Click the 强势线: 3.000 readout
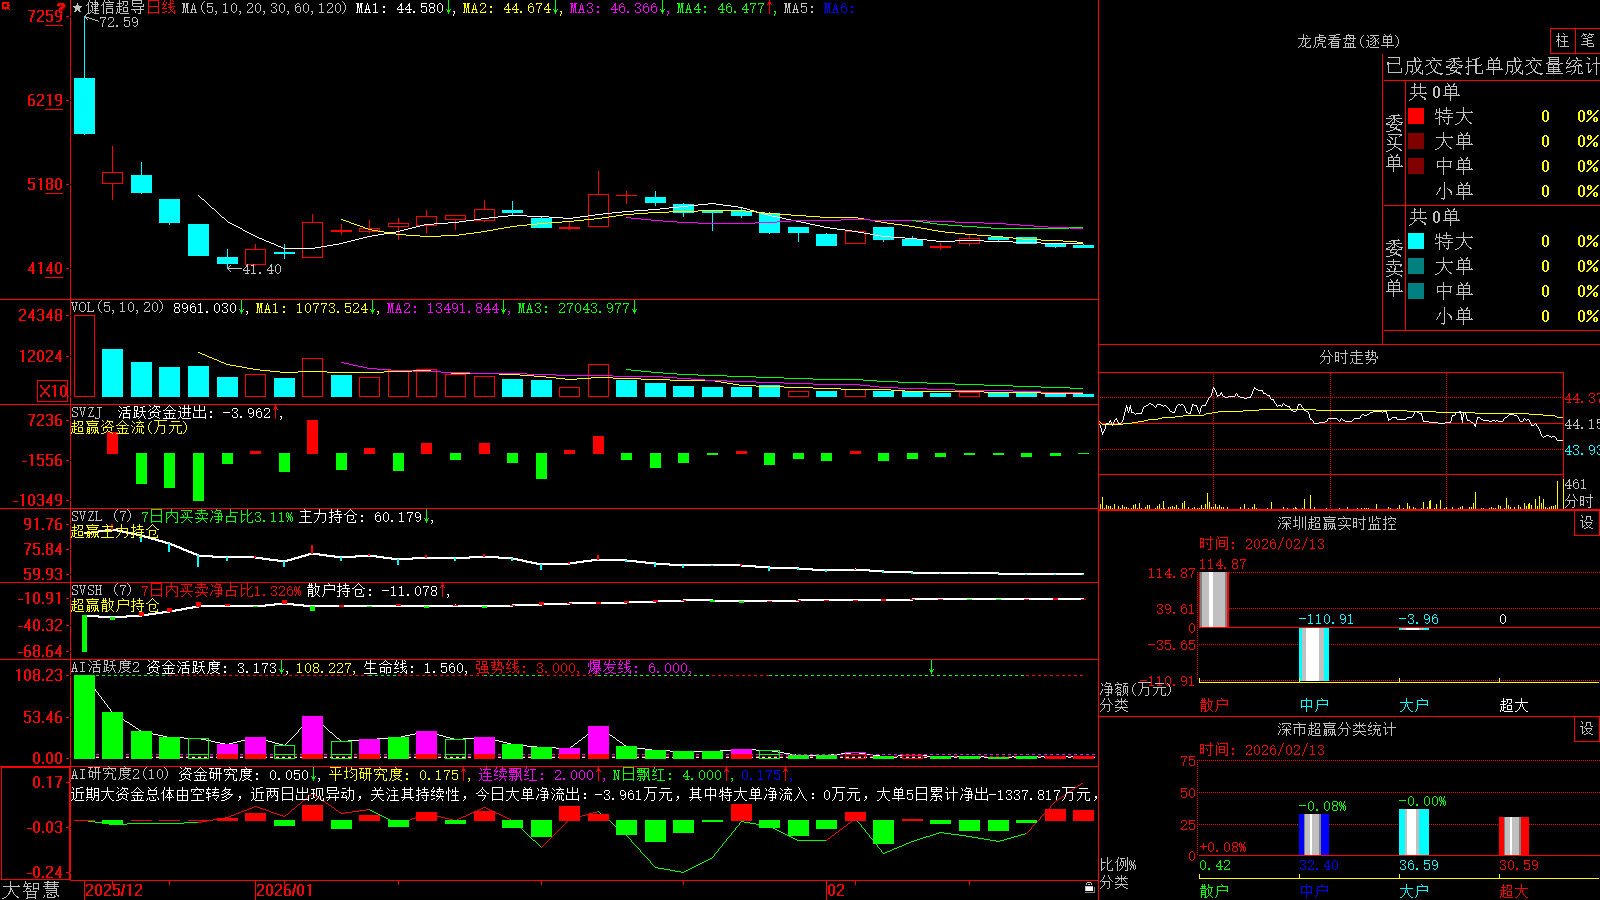The height and width of the screenshot is (900, 1600). click(526, 668)
